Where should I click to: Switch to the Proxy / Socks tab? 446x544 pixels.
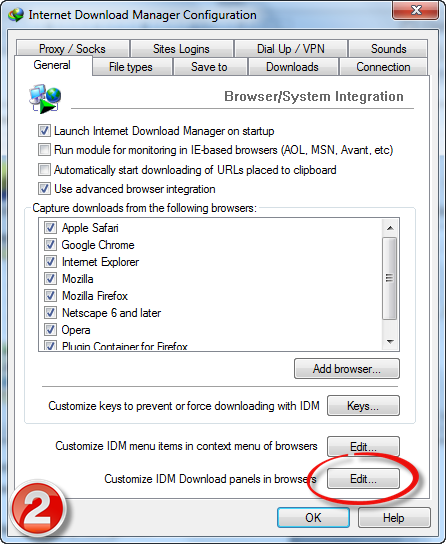pyautogui.click(x=72, y=49)
